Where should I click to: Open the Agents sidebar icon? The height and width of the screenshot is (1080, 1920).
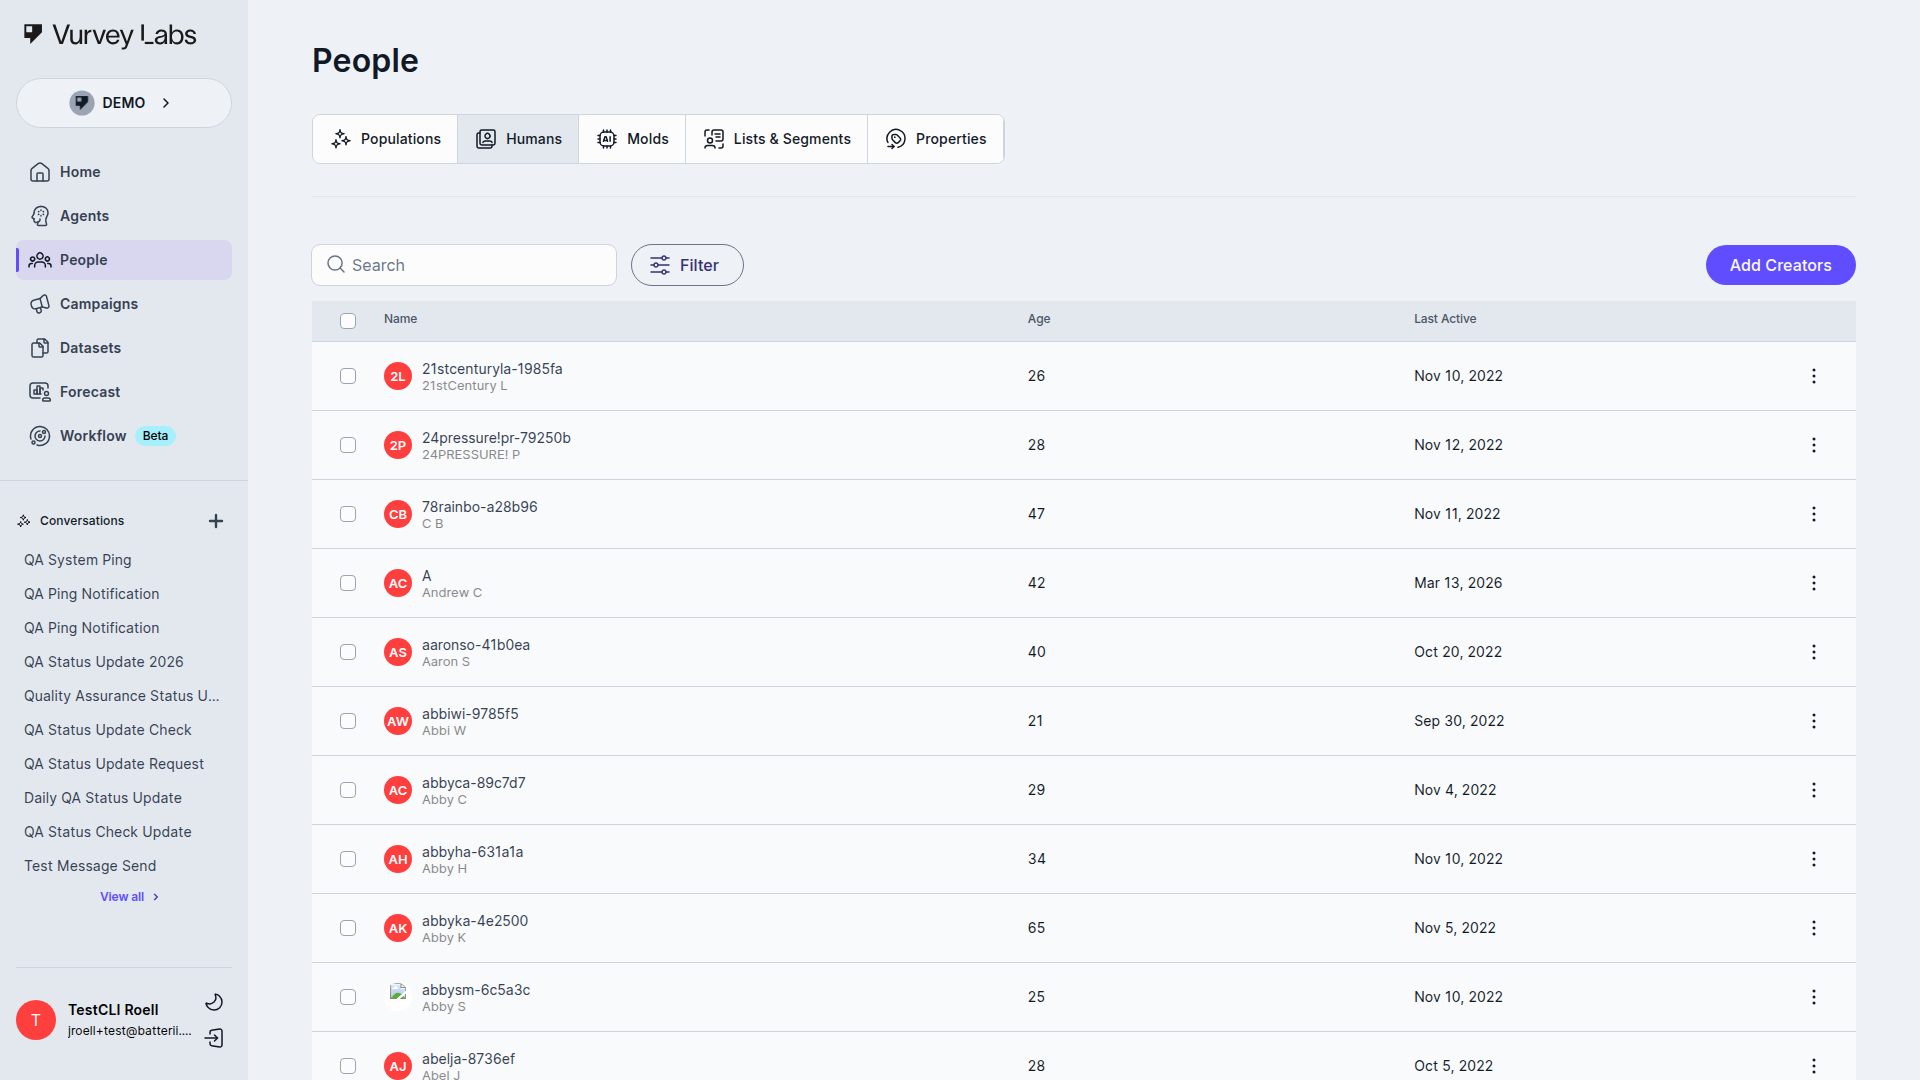coord(40,216)
